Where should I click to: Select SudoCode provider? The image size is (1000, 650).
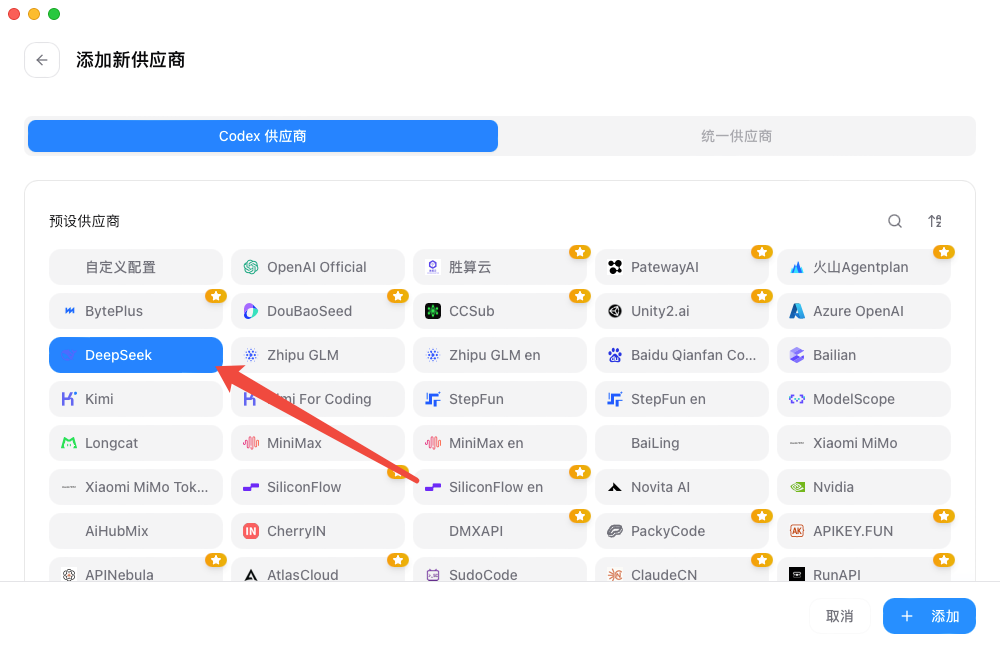click(x=500, y=570)
